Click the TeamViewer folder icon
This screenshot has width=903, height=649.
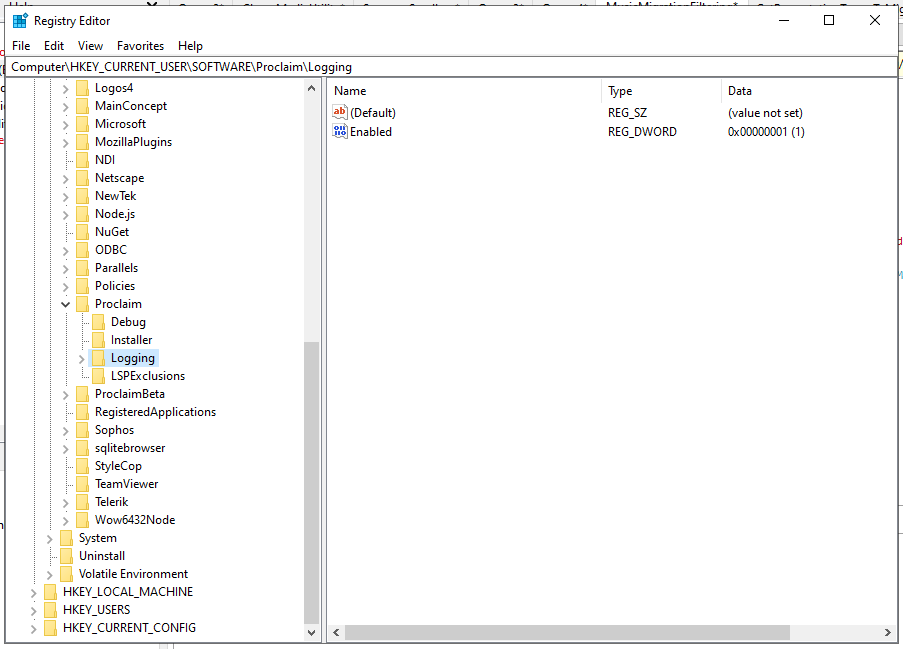[83, 484]
